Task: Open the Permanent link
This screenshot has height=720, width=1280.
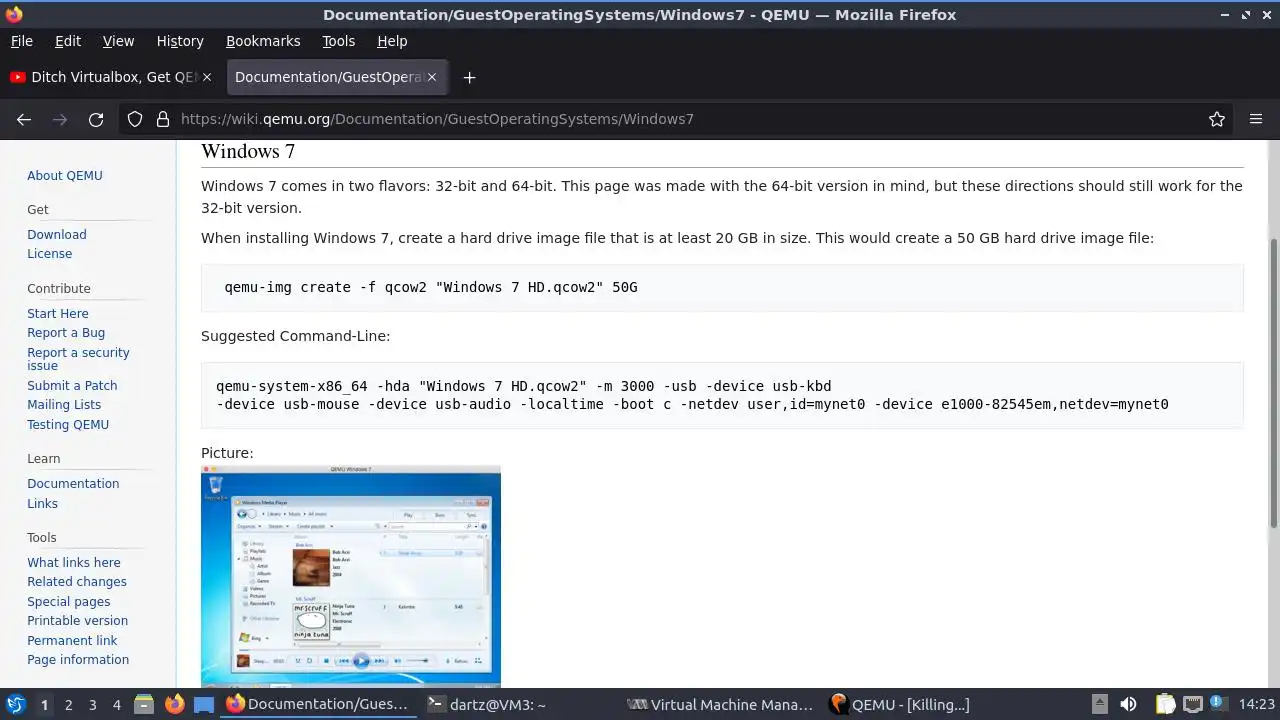Action: (x=72, y=640)
